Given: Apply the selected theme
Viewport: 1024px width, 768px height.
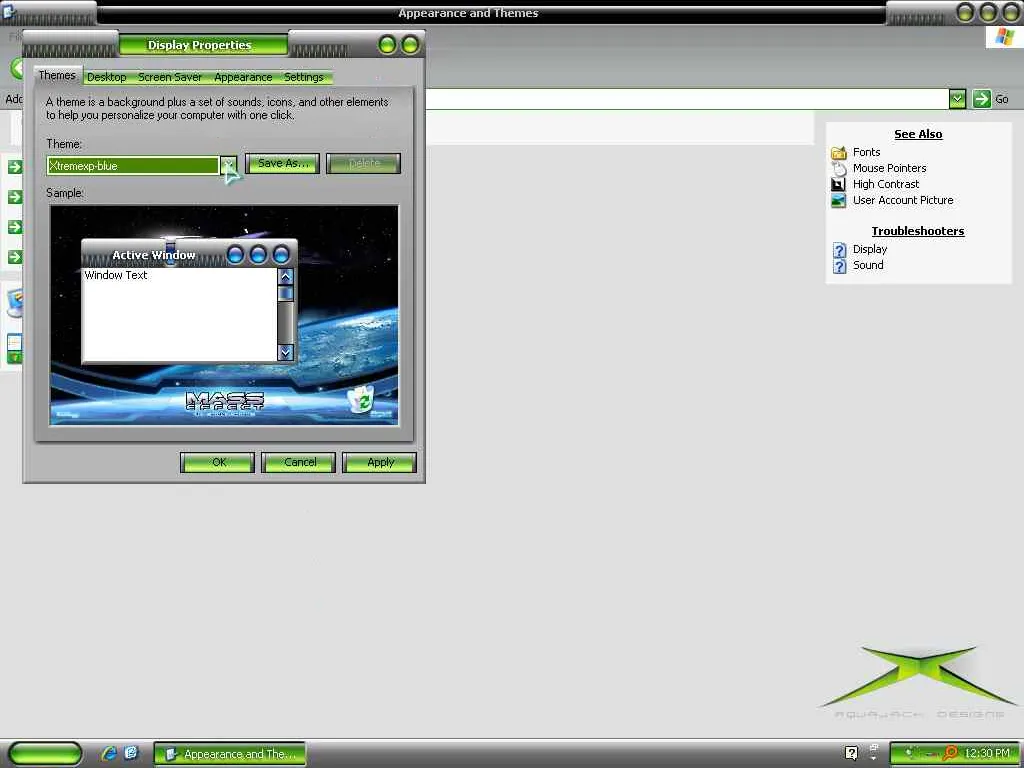Looking at the screenshot, I should point(380,462).
